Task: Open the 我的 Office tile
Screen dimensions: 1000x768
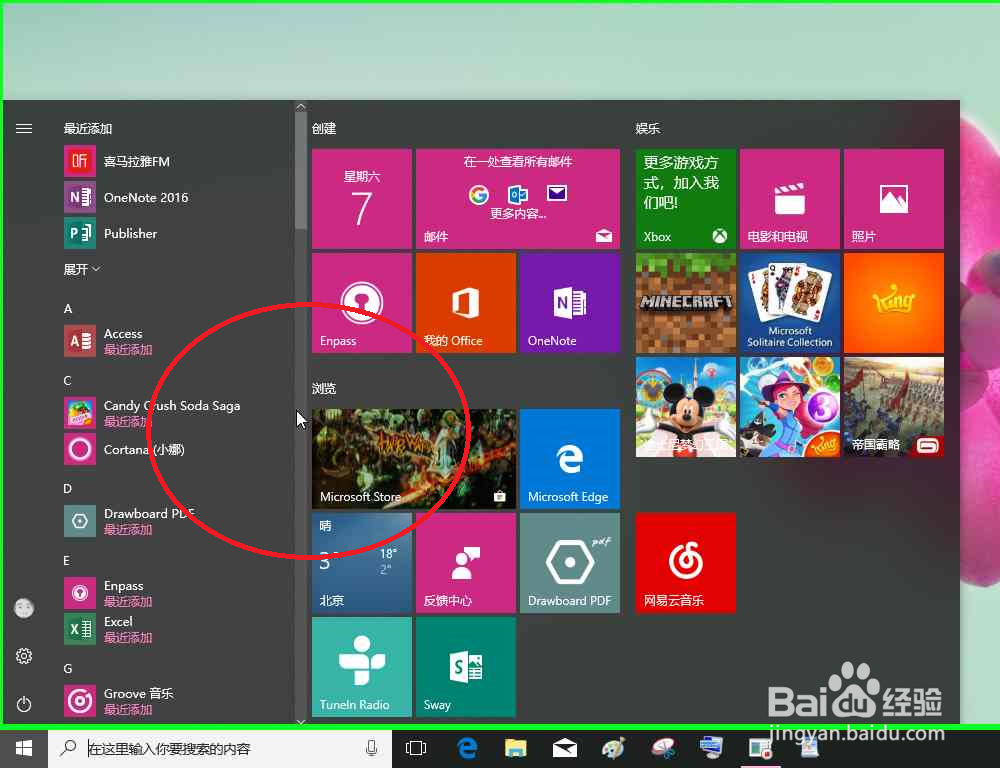Action: point(466,303)
